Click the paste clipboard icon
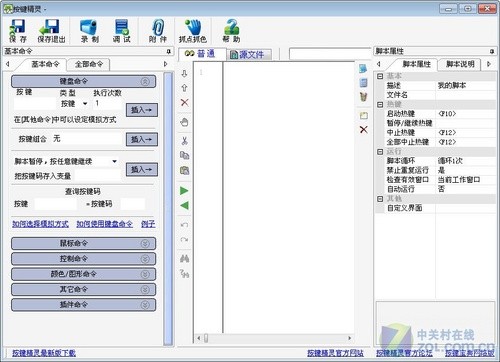500x362 pixels. (x=184, y=170)
